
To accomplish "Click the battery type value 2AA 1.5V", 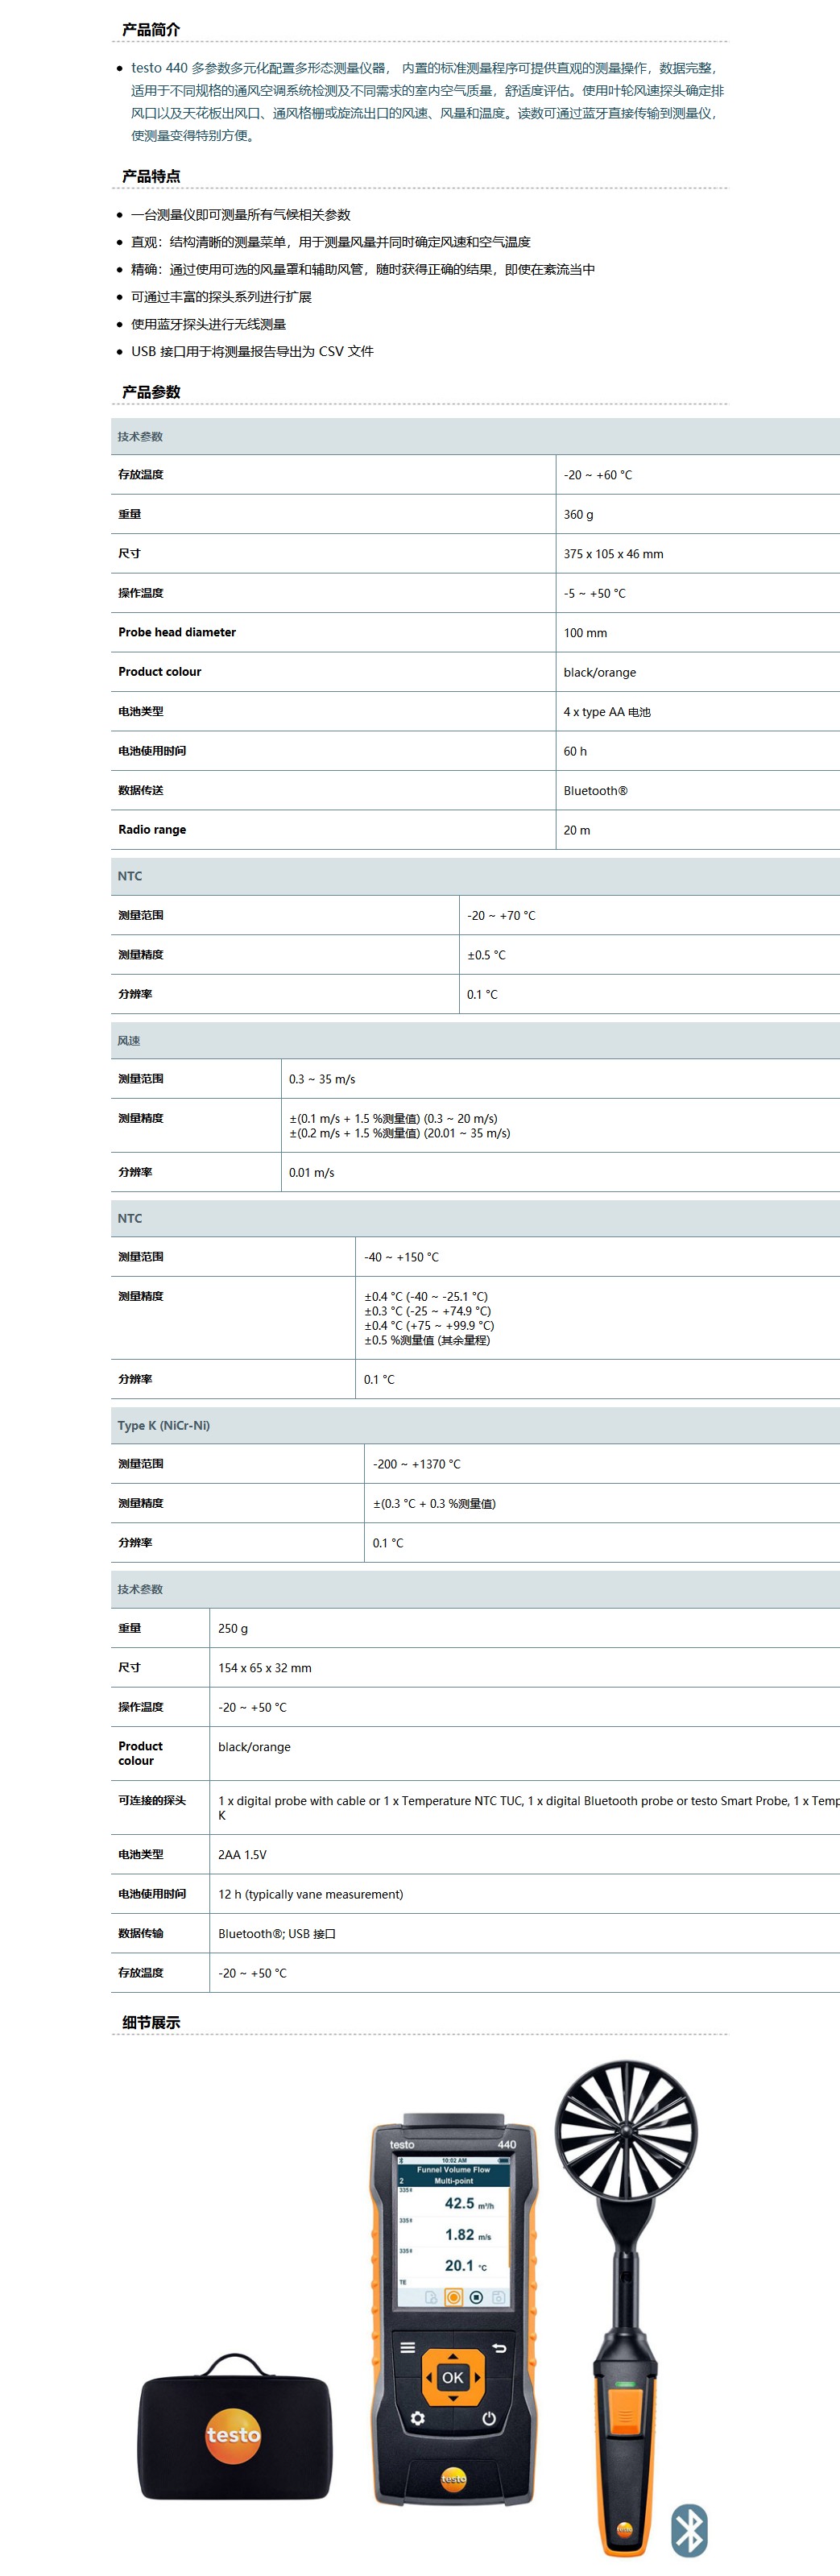I will [242, 1855].
